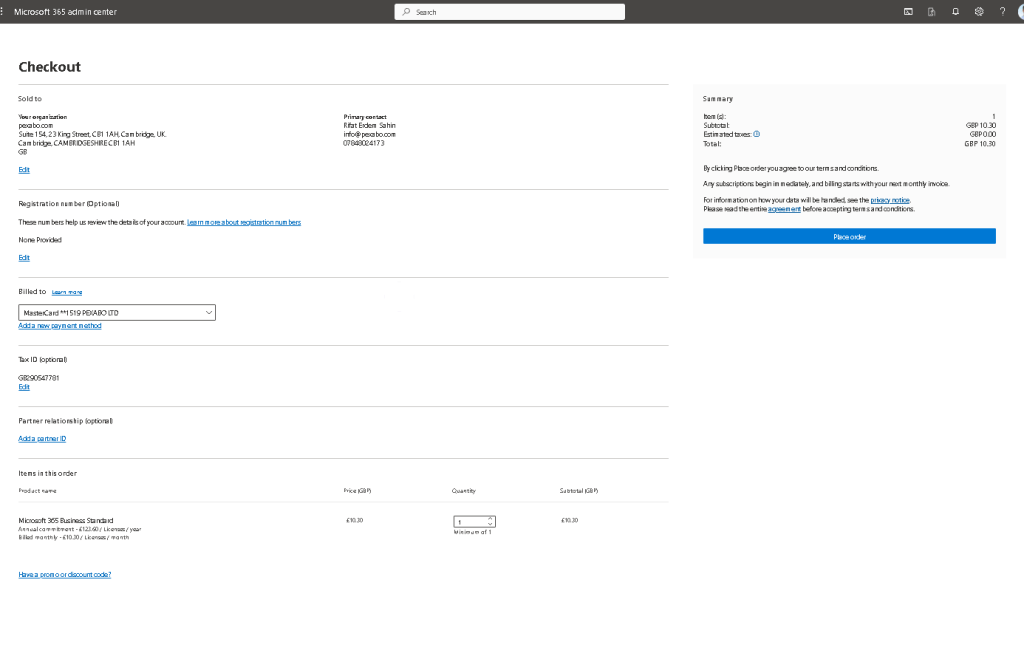The image size is (1024, 659).
Task: Click the None Provided text
Action: pyautogui.click(x=40, y=240)
